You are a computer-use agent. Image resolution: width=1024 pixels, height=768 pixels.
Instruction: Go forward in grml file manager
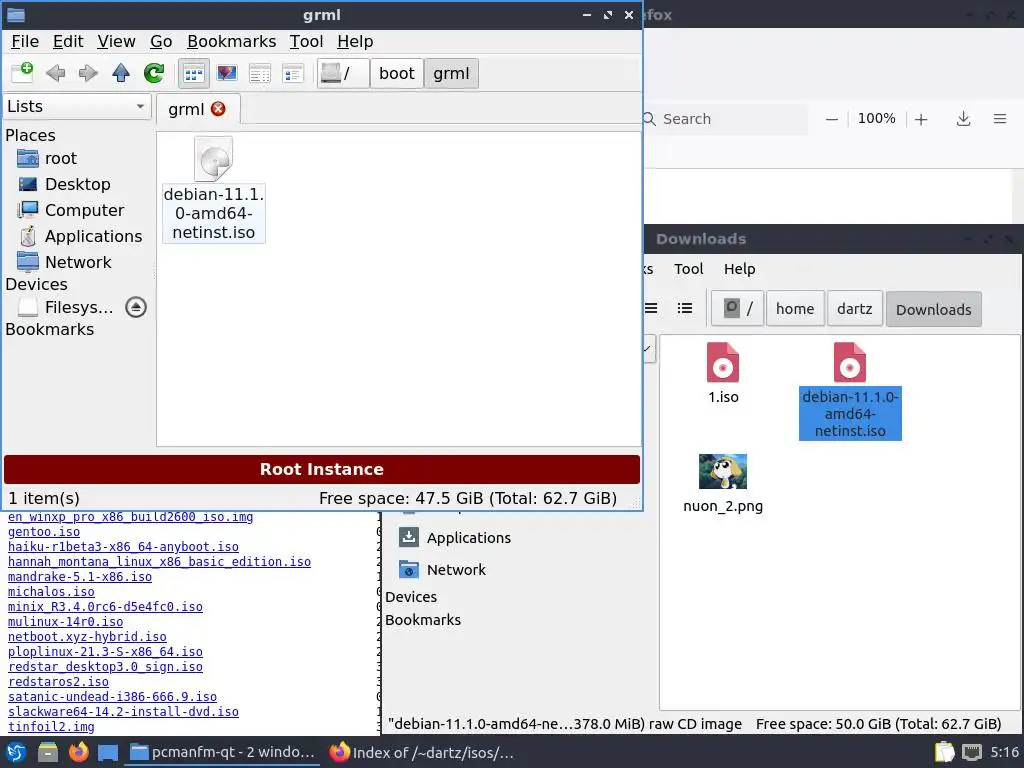[88, 73]
